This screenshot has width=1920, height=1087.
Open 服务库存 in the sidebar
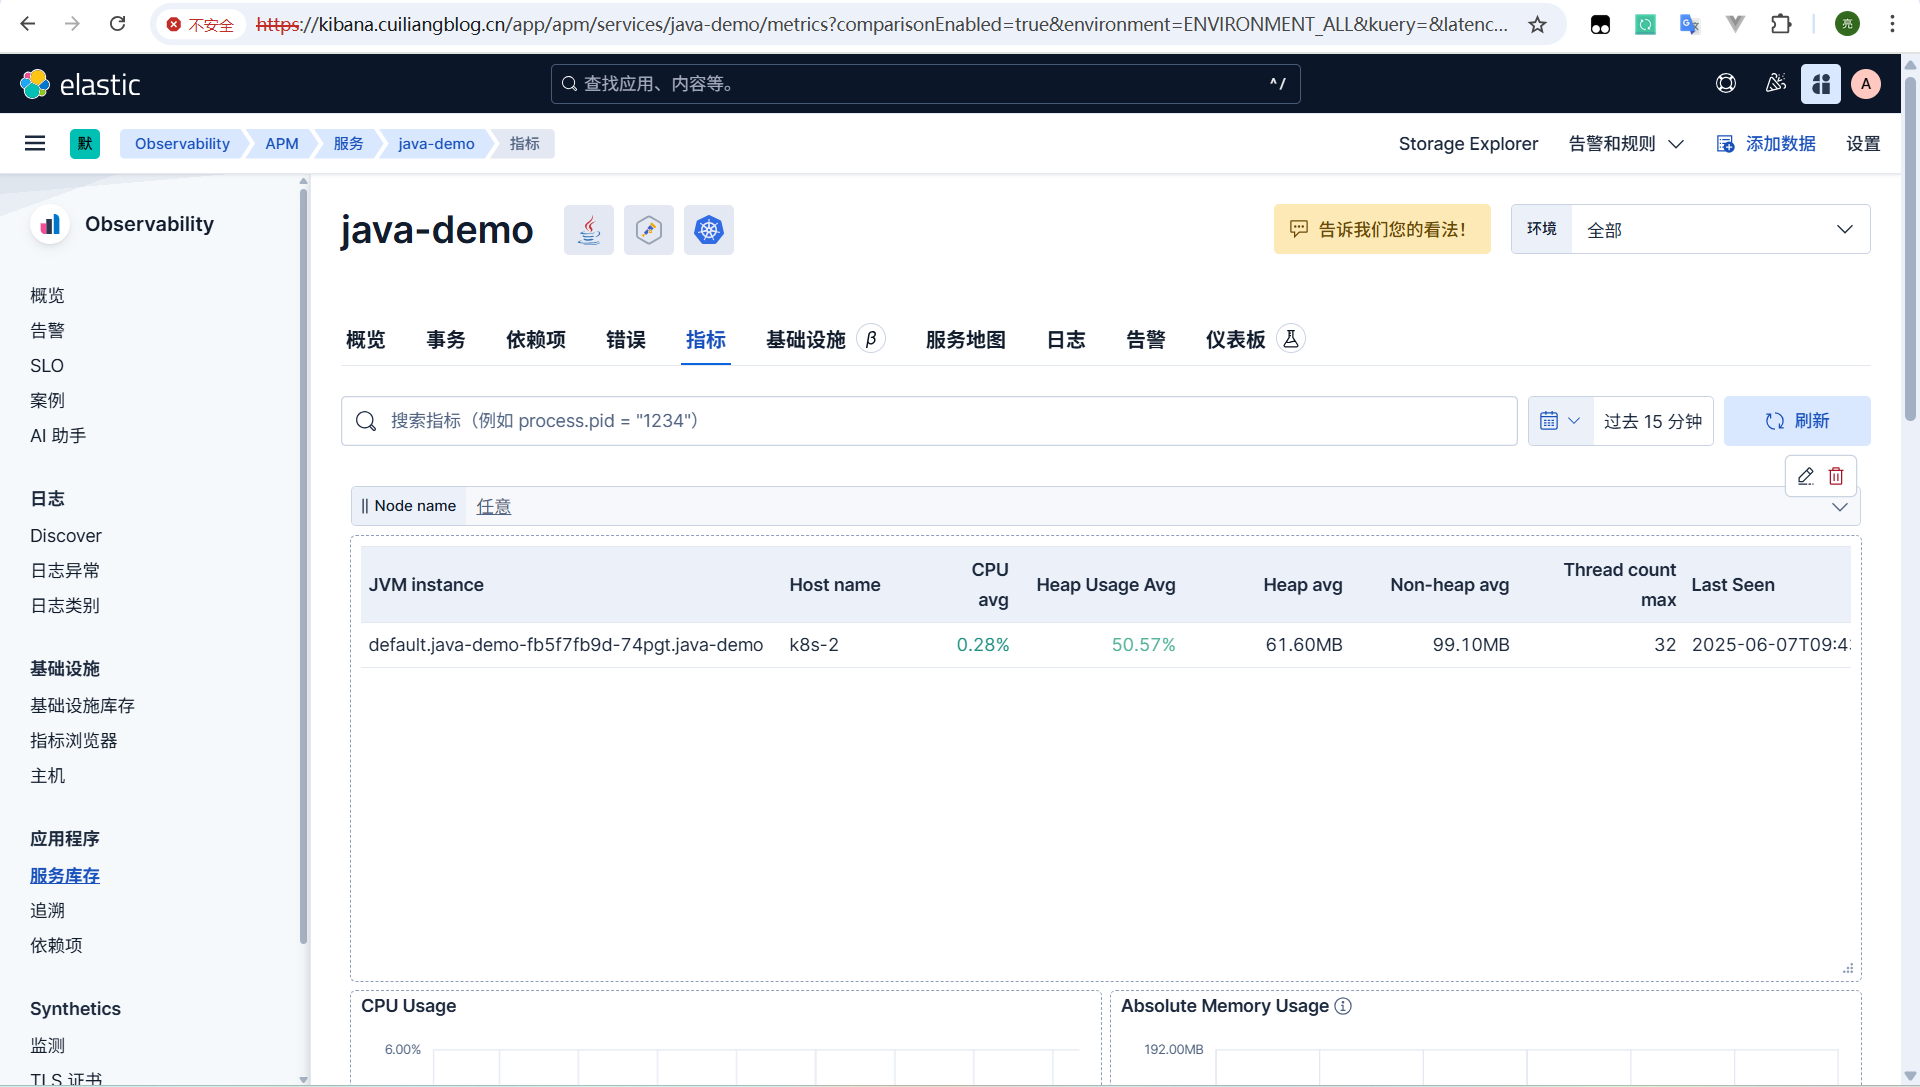65,876
